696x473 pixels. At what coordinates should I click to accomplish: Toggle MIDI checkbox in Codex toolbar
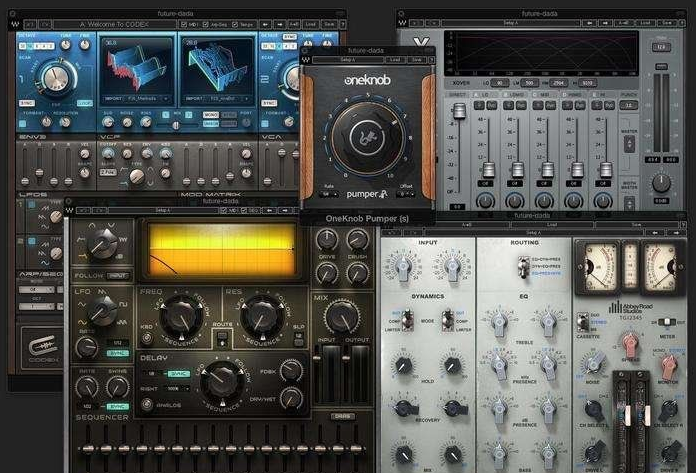[184, 24]
